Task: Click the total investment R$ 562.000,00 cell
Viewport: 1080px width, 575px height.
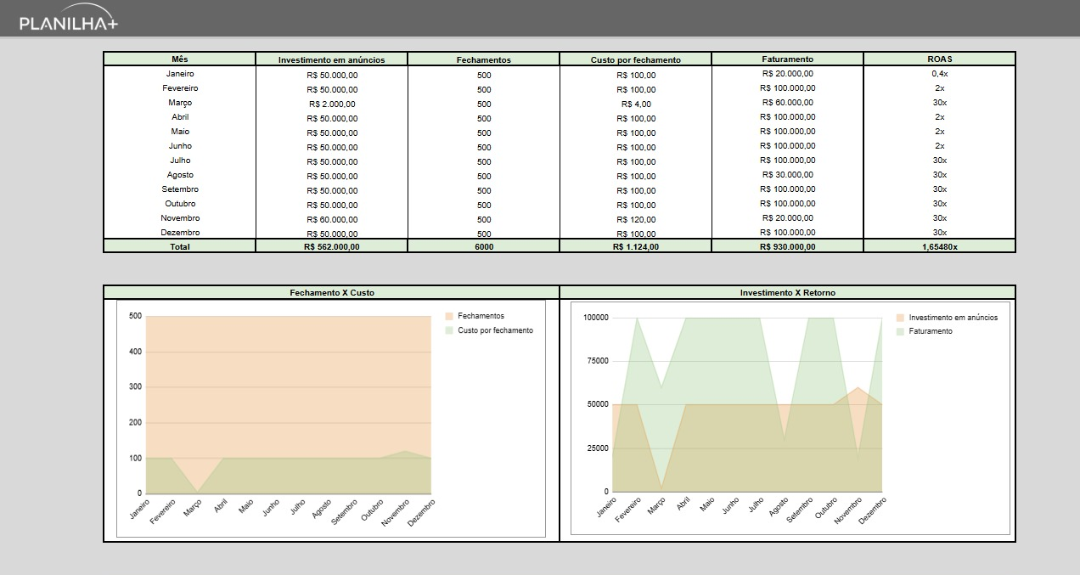Action: click(x=331, y=247)
